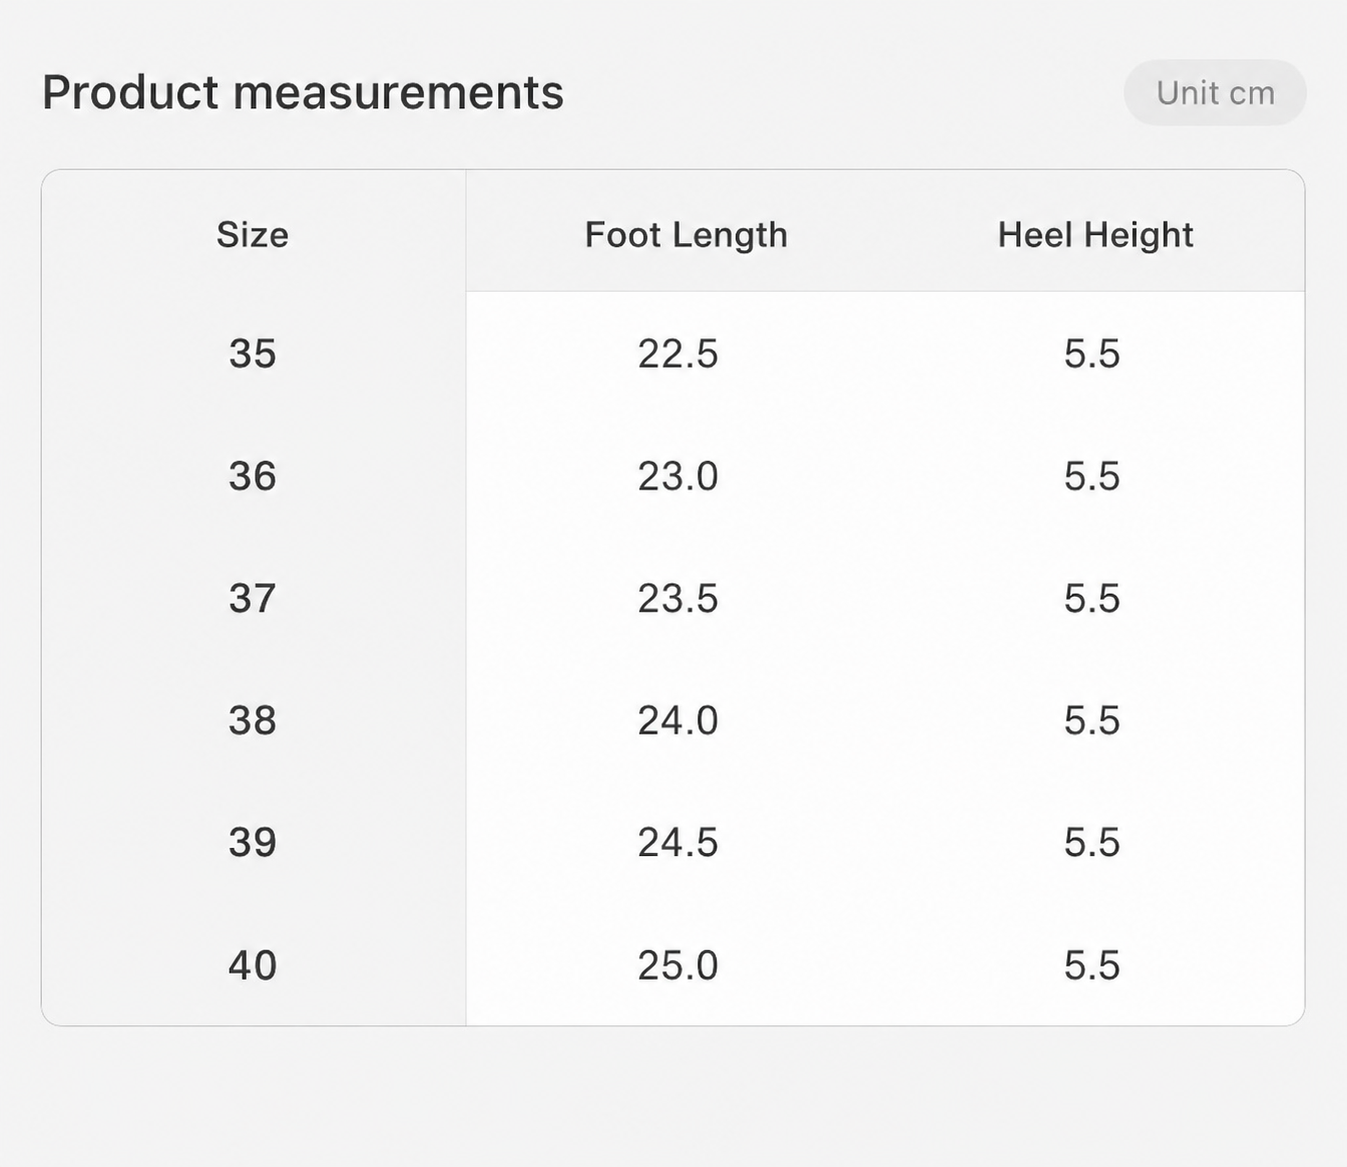
Task: Select the size 40 row label
Action: pos(253,966)
